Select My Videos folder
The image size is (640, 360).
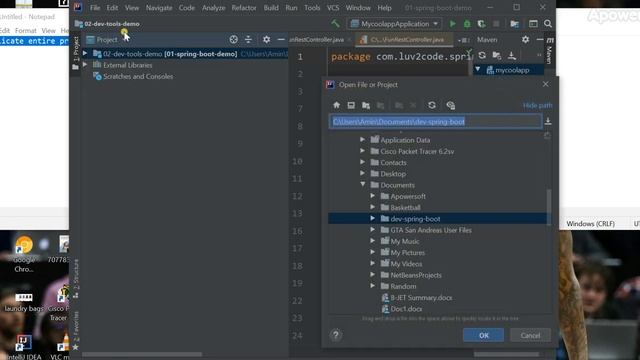pos(406,264)
